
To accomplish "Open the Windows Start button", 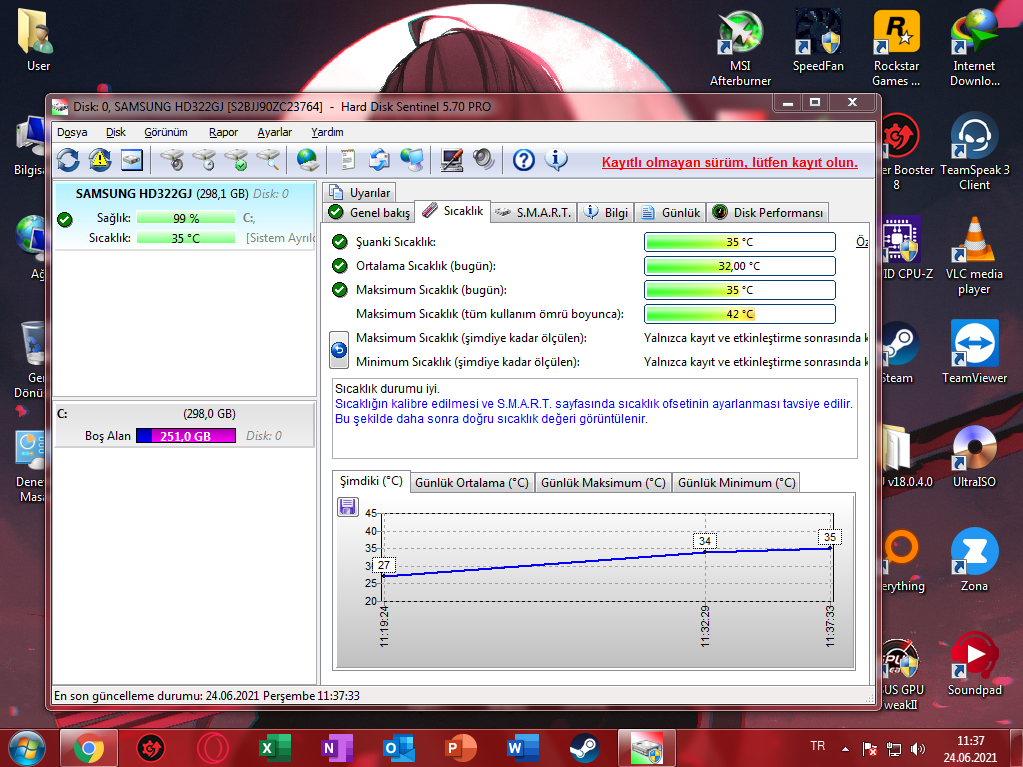I will click(x=27, y=747).
